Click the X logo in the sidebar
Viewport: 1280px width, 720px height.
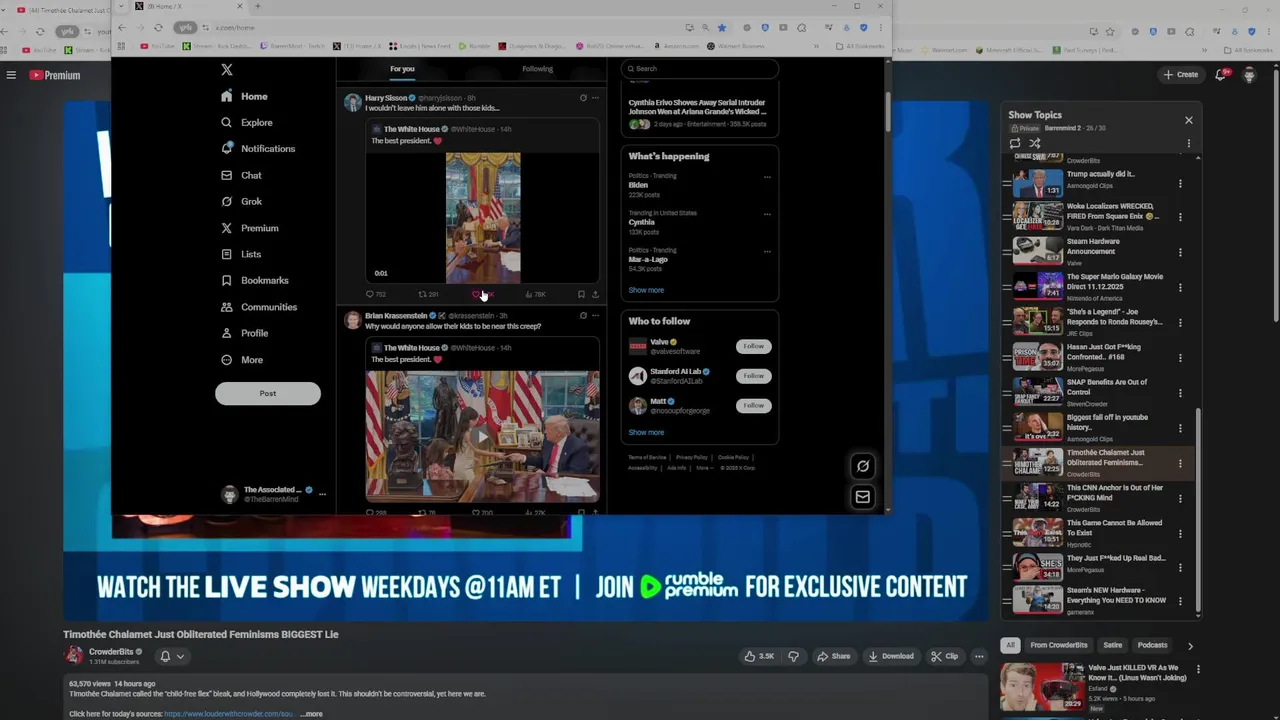click(227, 70)
